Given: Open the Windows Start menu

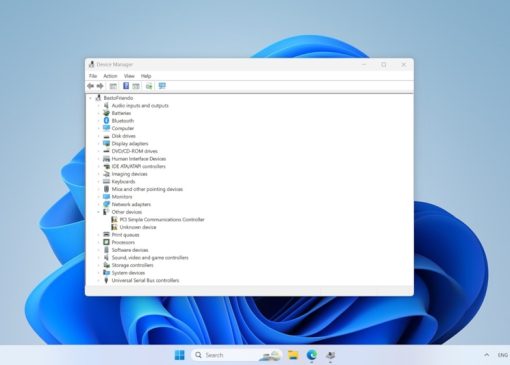Looking at the screenshot, I should click(180, 355).
